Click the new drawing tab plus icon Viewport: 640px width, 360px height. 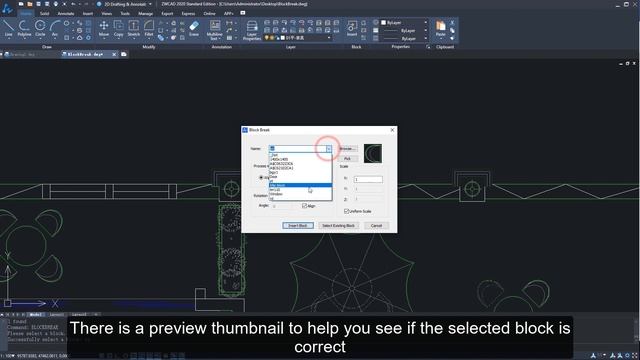pos(124,54)
